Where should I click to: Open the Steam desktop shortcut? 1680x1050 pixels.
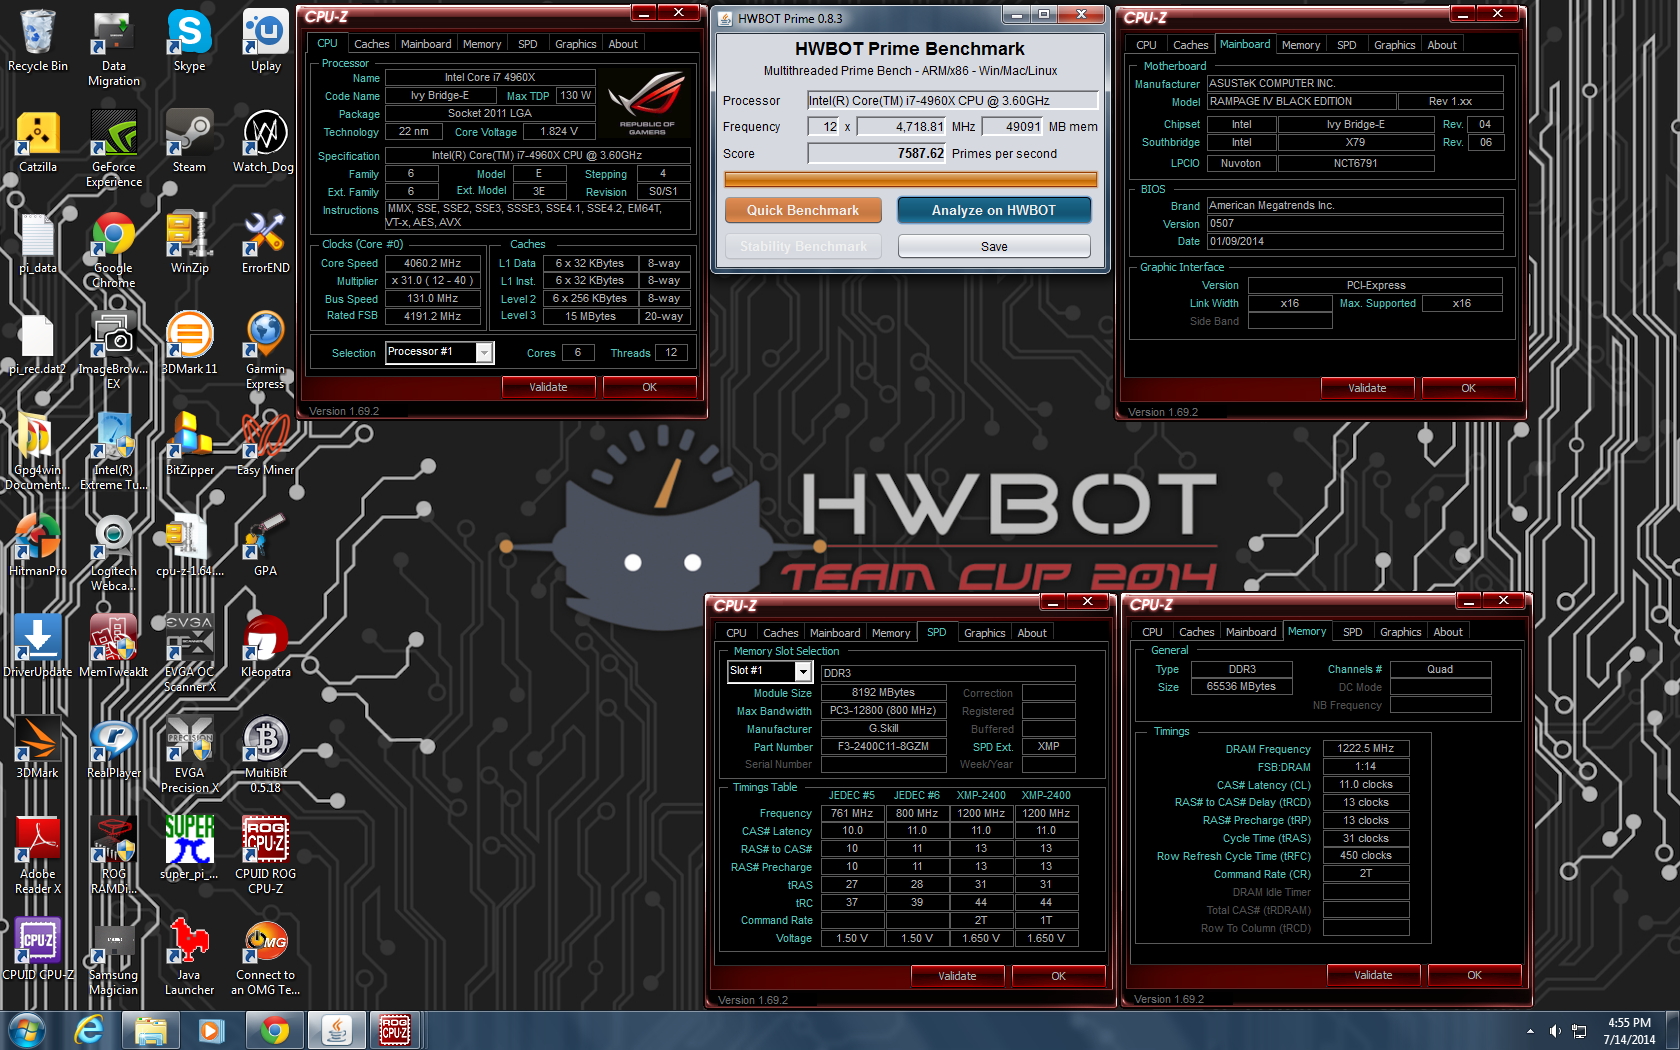point(189,141)
